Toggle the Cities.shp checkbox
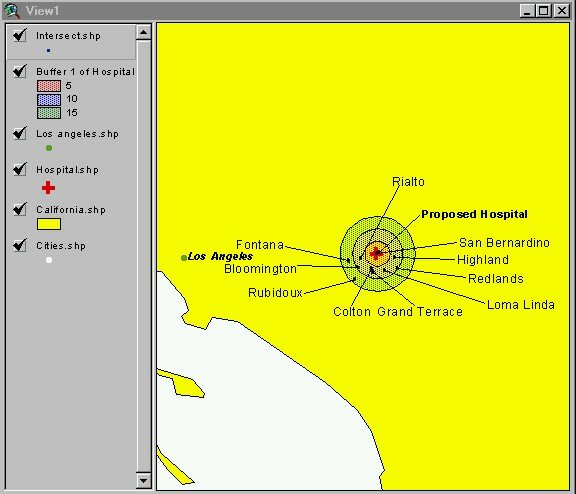Screen dimensions: 576x494 click(19, 245)
